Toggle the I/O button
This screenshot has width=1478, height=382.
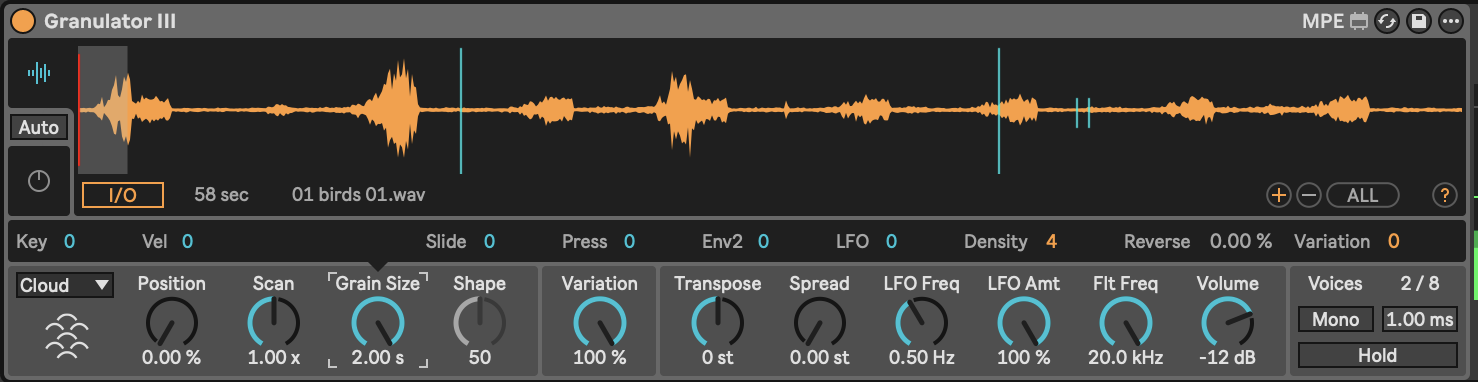123,195
